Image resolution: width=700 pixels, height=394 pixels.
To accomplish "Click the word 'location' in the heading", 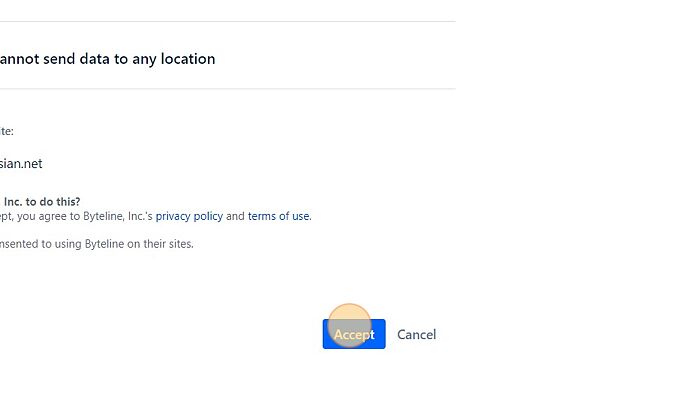I will pyautogui.click(x=188, y=59).
